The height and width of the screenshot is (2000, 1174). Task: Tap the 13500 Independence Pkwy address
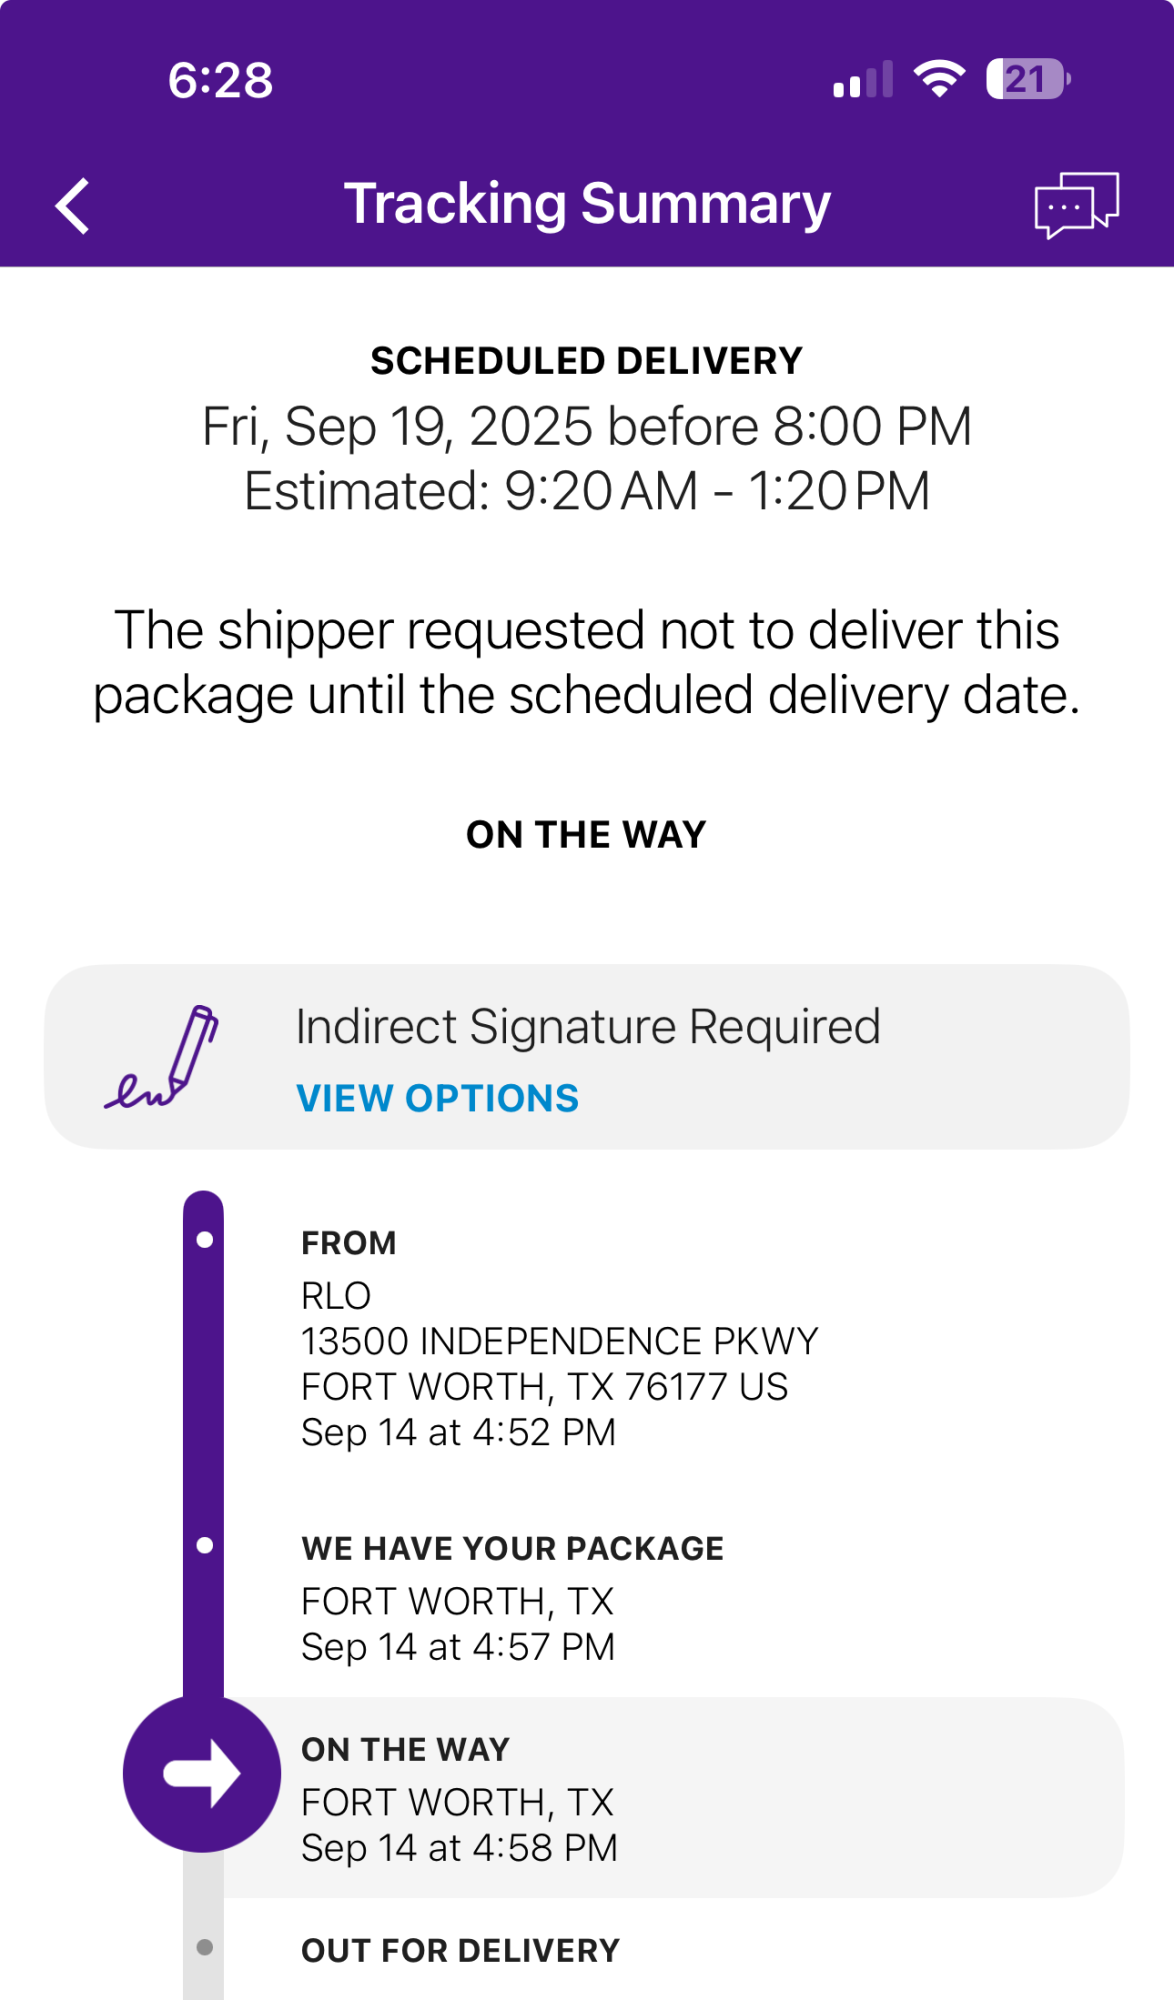(x=560, y=1341)
